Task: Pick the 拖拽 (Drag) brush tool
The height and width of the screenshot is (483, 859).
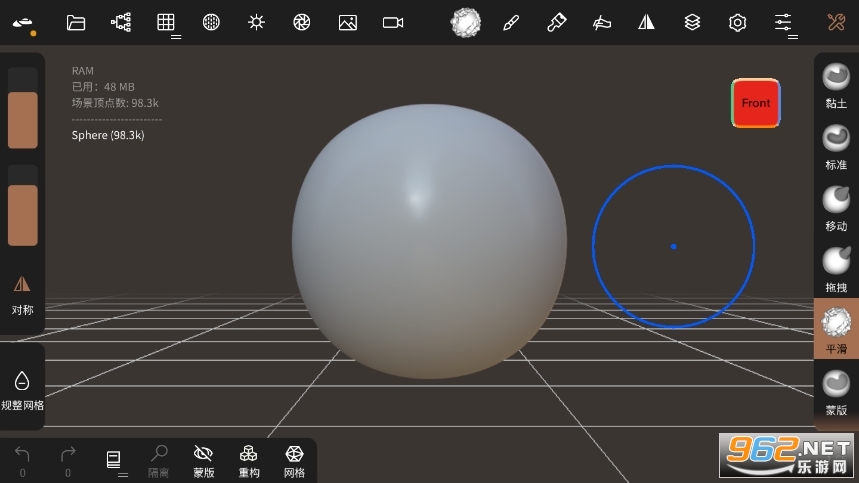Action: (835, 268)
